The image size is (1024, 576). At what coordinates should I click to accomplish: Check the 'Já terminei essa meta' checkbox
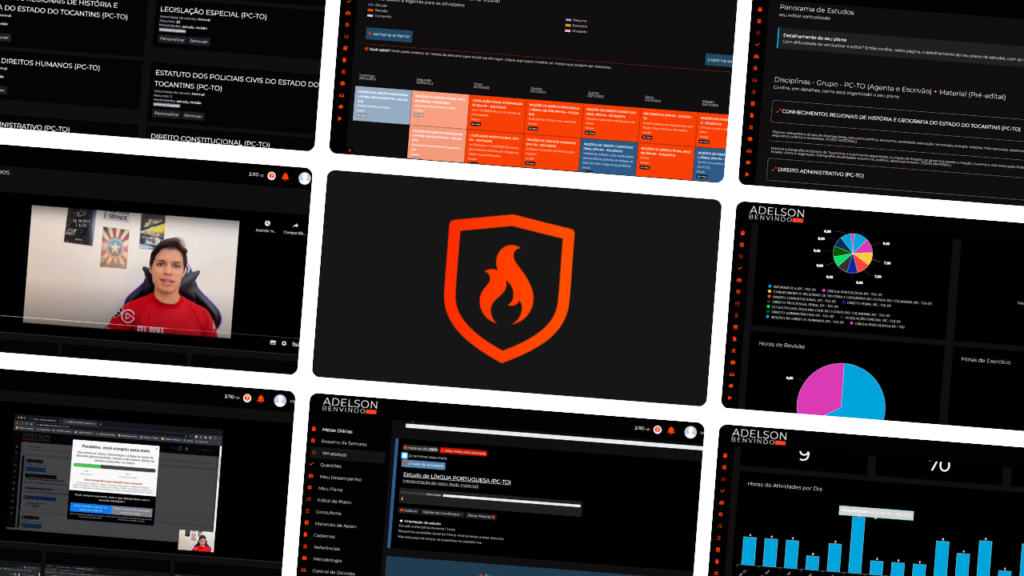404,455
